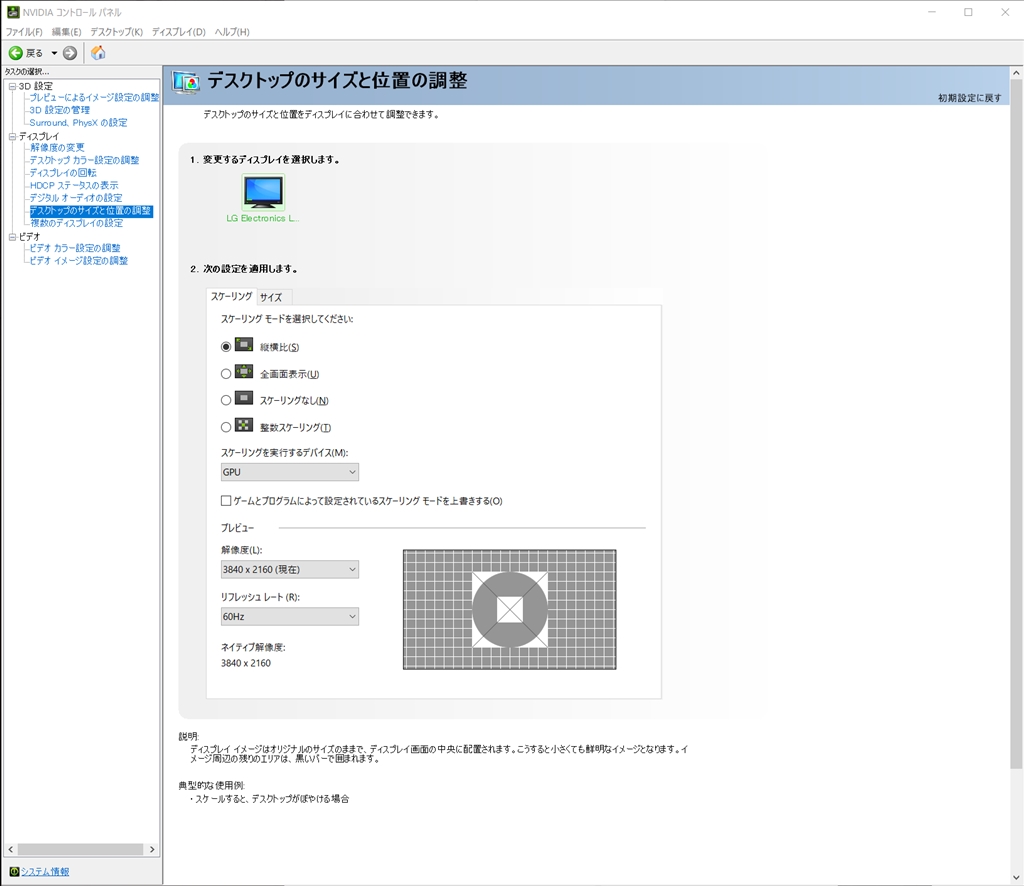Click the 全画面表示 scaling mode icon
The image size is (1024, 886).
pos(244,372)
